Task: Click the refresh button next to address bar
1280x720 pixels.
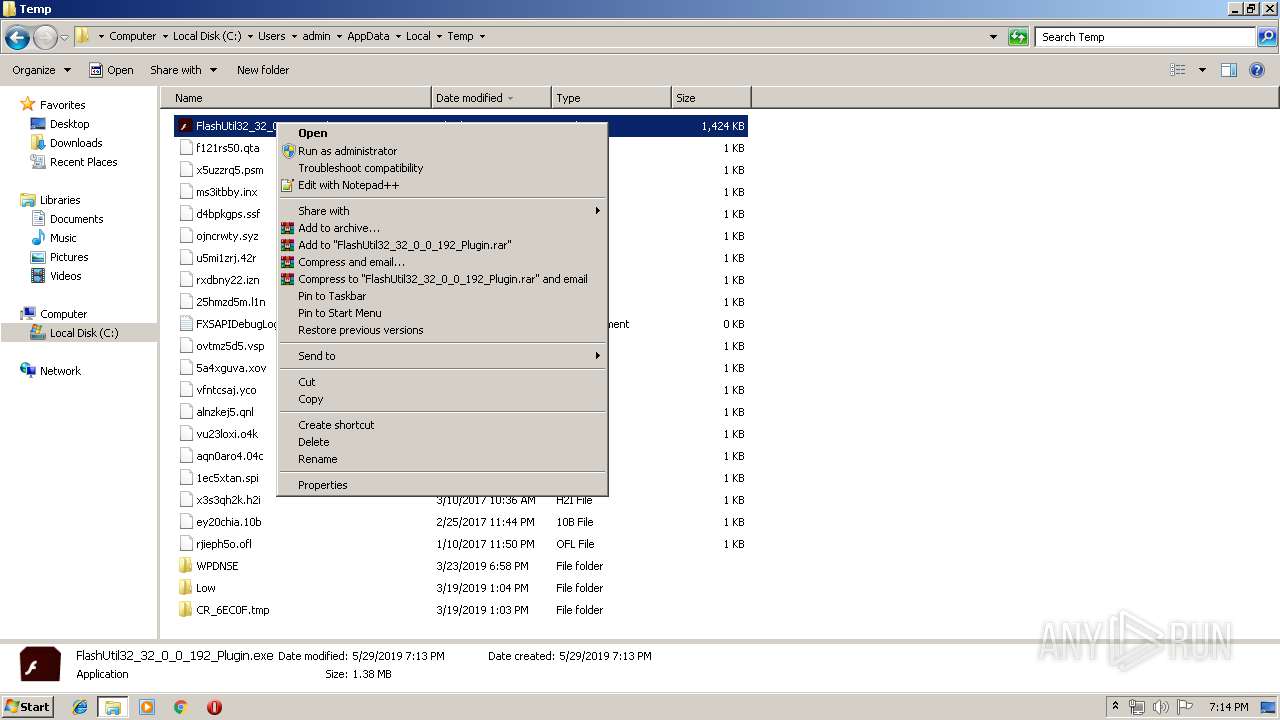Action: coord(1018,37)
